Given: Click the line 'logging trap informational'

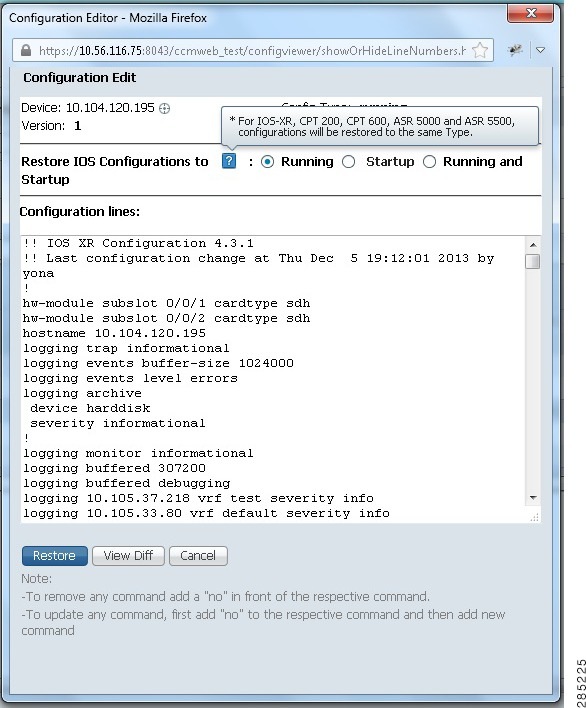Looking at the screenshot, I should click(126, 348).
